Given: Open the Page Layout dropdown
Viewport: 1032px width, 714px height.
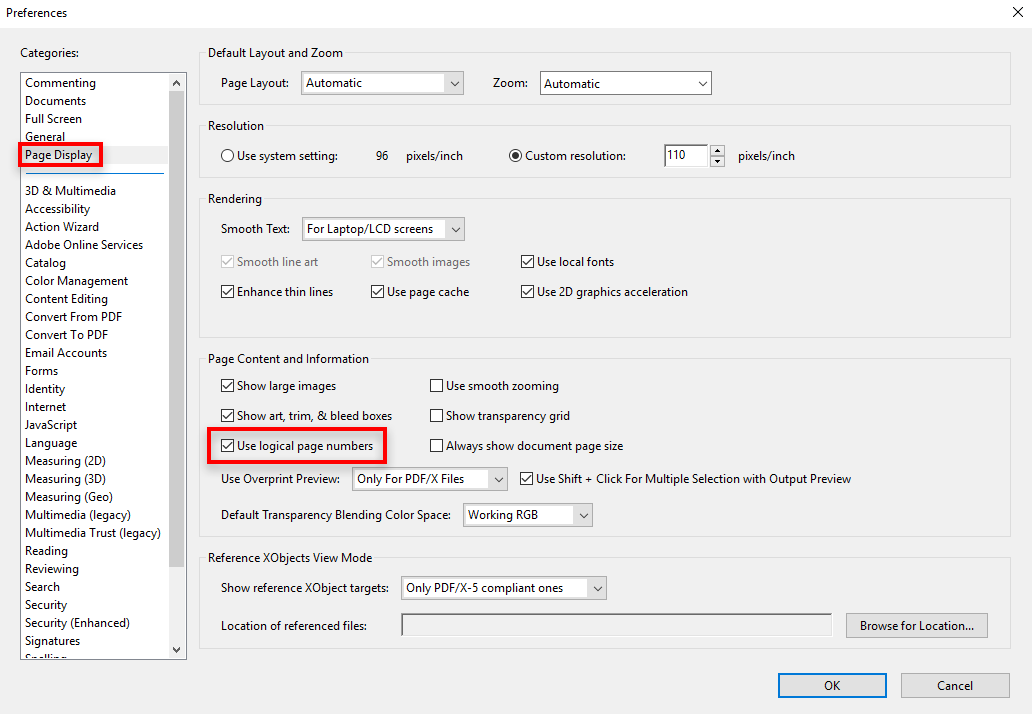Looking at the screenshot, I should coord(381,83).
